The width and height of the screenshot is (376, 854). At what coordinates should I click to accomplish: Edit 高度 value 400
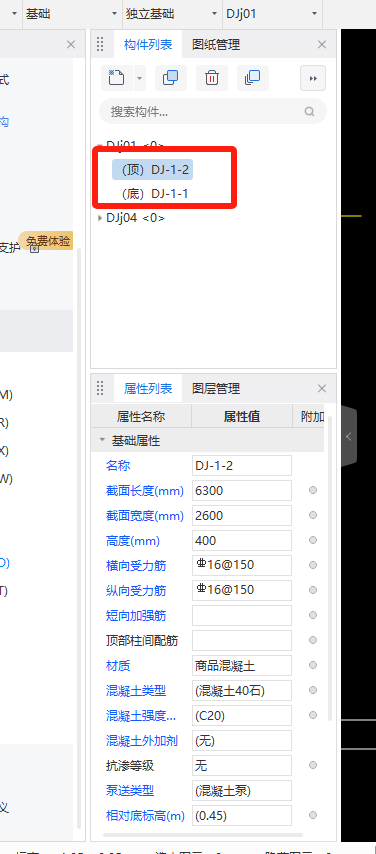click(x=242, y=541)
